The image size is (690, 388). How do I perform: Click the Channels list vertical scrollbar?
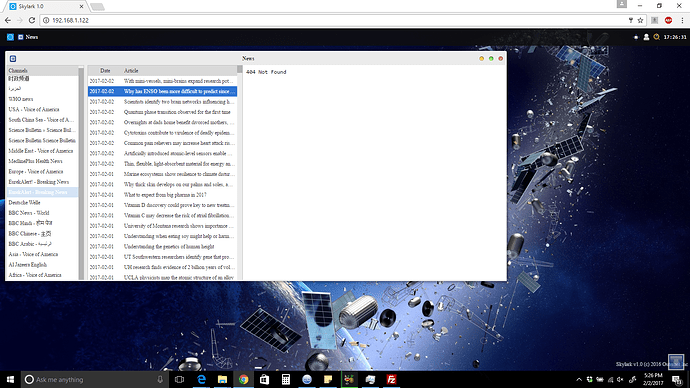click(81, 173)
